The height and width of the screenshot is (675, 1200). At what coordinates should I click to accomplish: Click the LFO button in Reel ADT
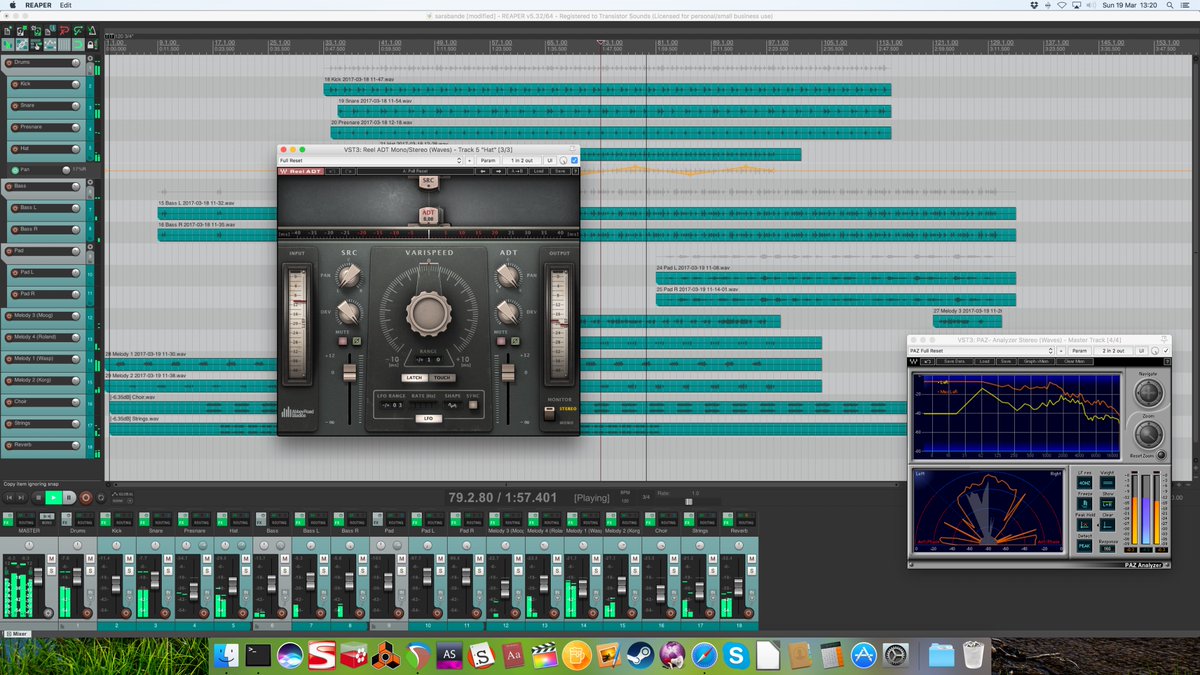tap(428, 418)
